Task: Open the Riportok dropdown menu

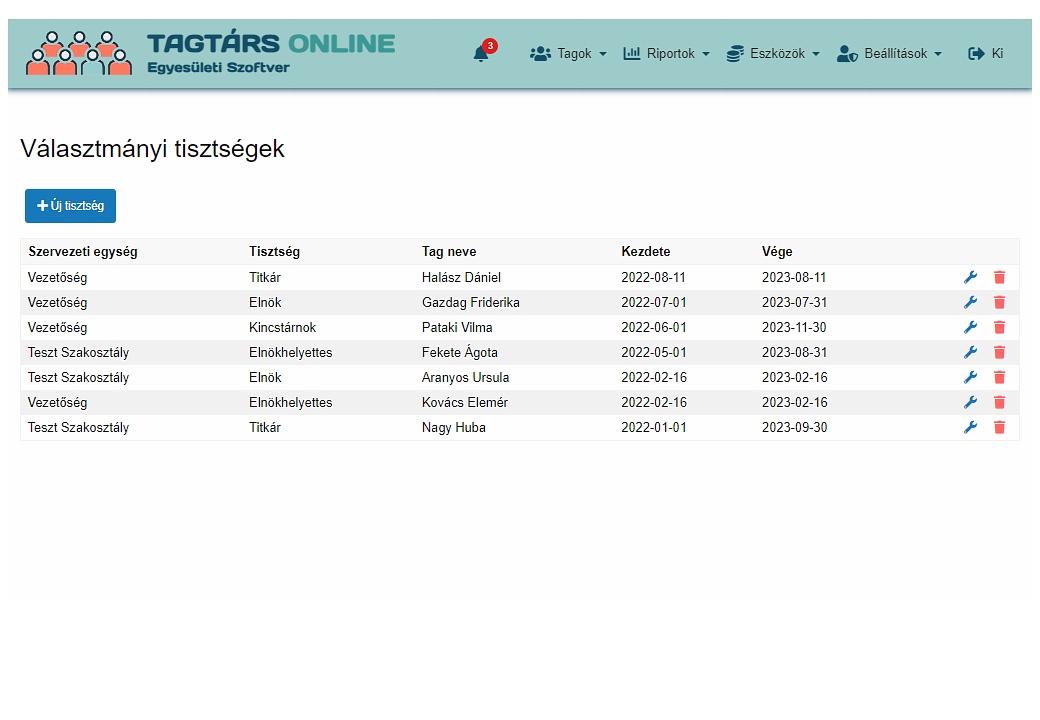Action: [667, 54]
